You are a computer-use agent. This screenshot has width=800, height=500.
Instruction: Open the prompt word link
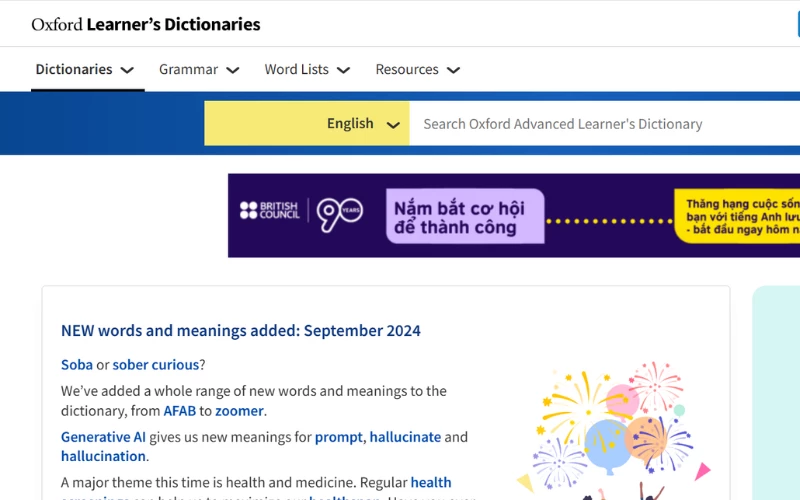pyautogui.click(x=338, y=437)
